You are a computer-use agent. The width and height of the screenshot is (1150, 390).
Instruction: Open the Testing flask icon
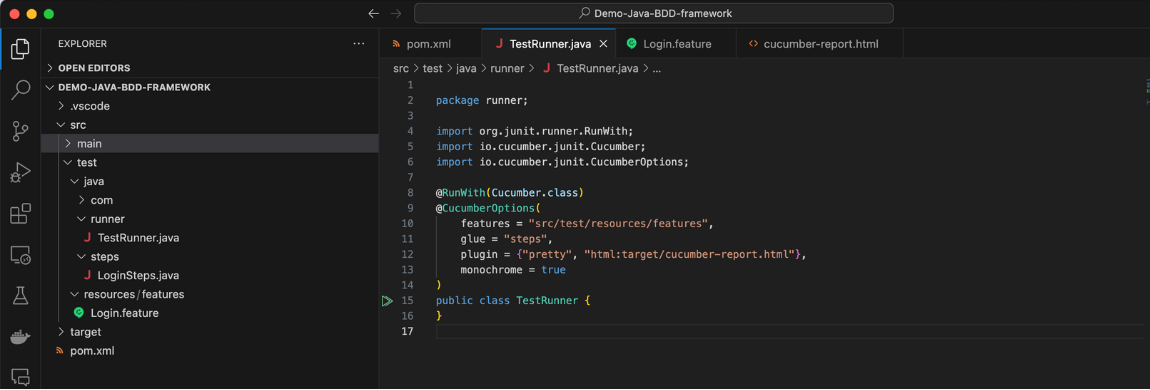(21, 295)
